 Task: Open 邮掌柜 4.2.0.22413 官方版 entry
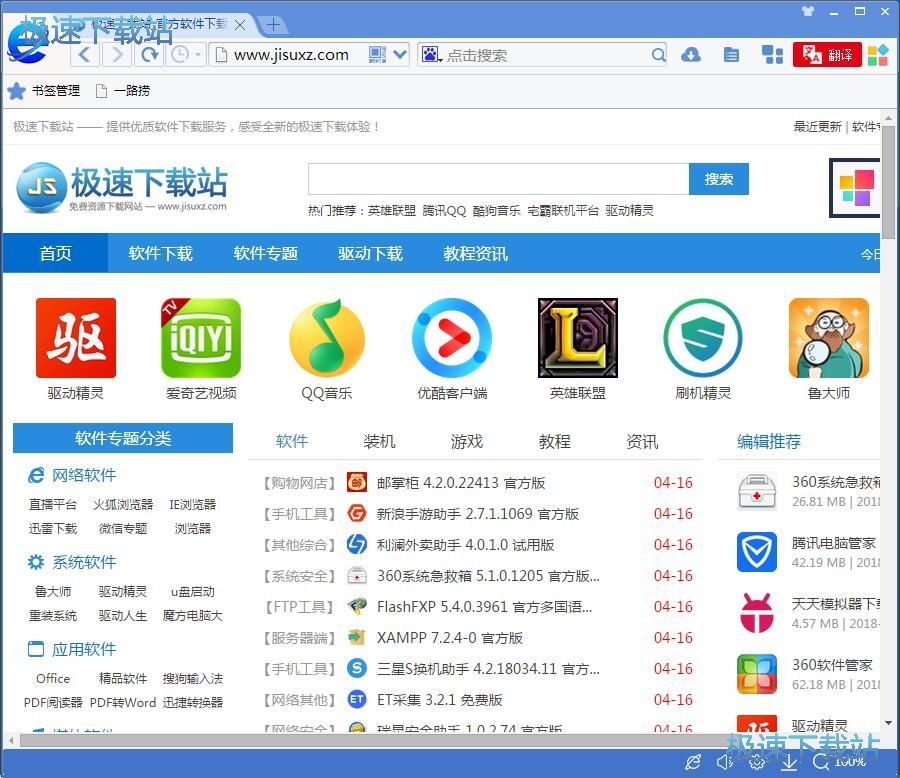tap(461, 482)
